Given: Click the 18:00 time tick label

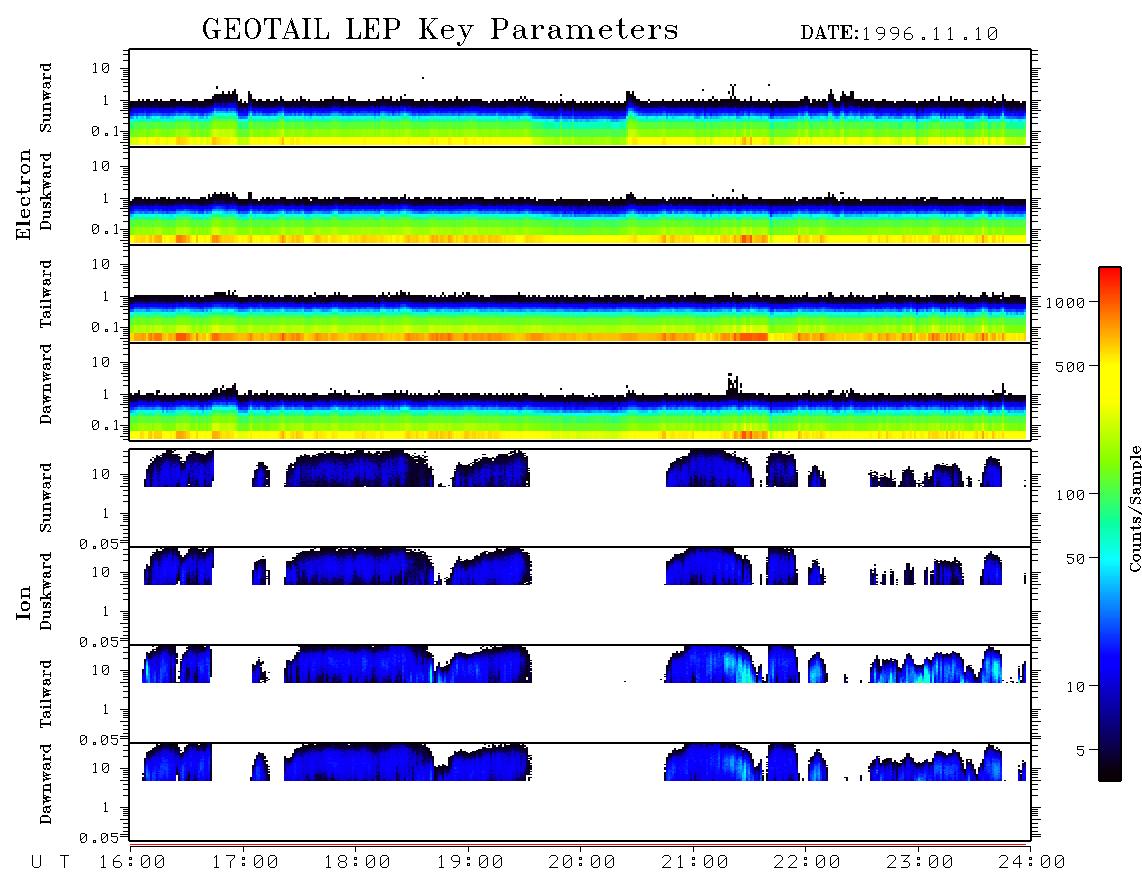Looking at the screenshot, I should [357, 862].
